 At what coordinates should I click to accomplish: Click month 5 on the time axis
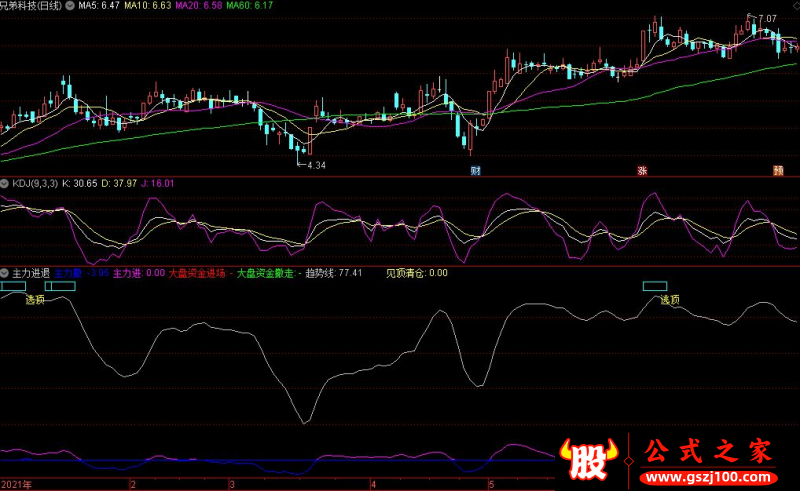click(x=492, y=484)
